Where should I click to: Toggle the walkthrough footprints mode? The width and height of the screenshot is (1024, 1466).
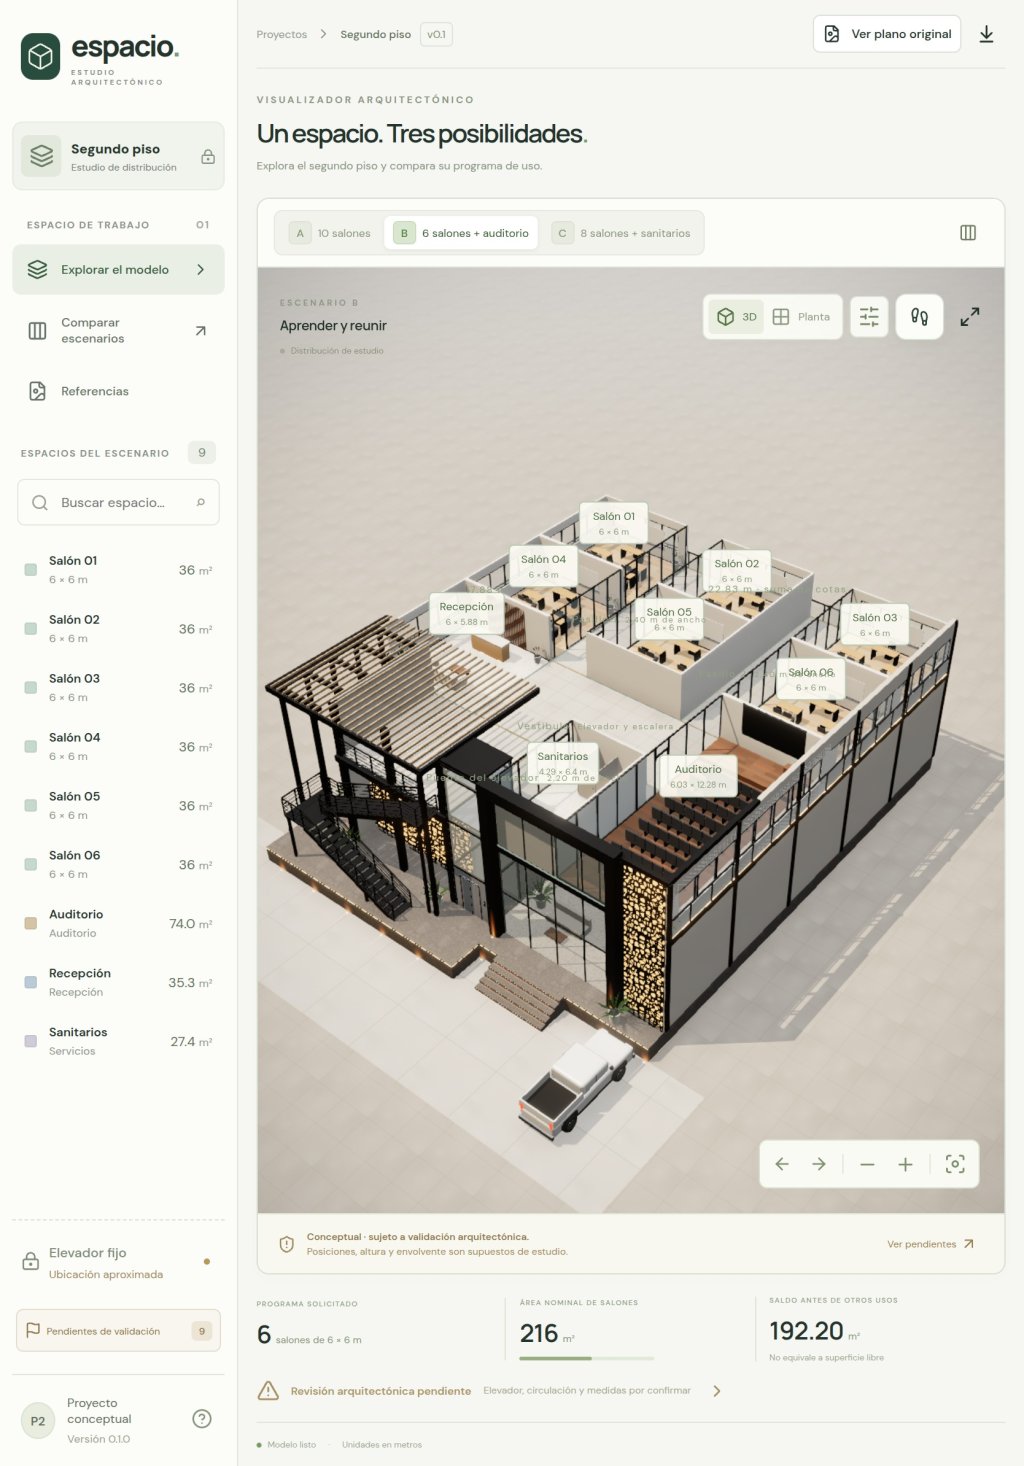(920, 317)
